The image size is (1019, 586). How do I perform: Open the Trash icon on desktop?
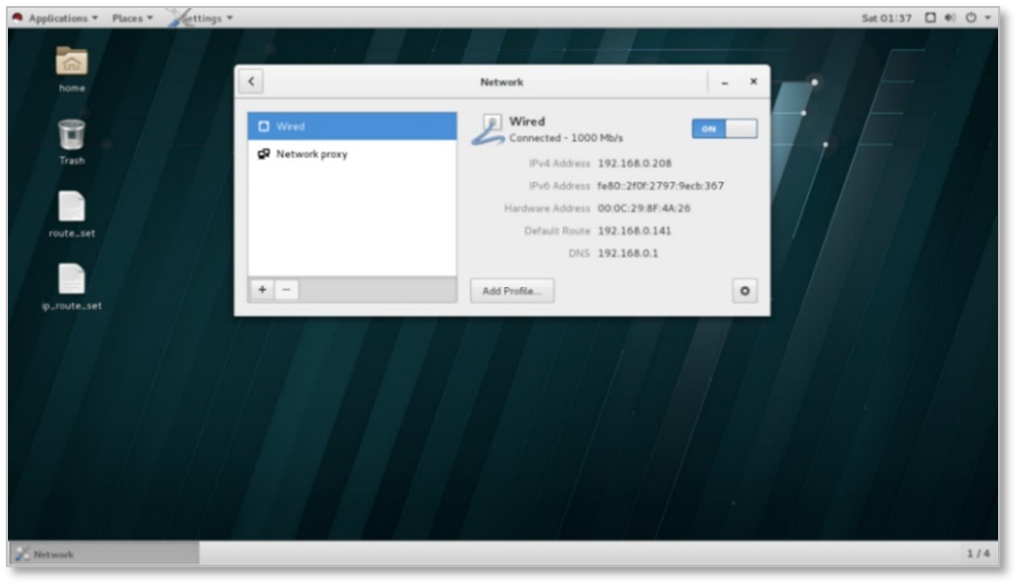71,136
